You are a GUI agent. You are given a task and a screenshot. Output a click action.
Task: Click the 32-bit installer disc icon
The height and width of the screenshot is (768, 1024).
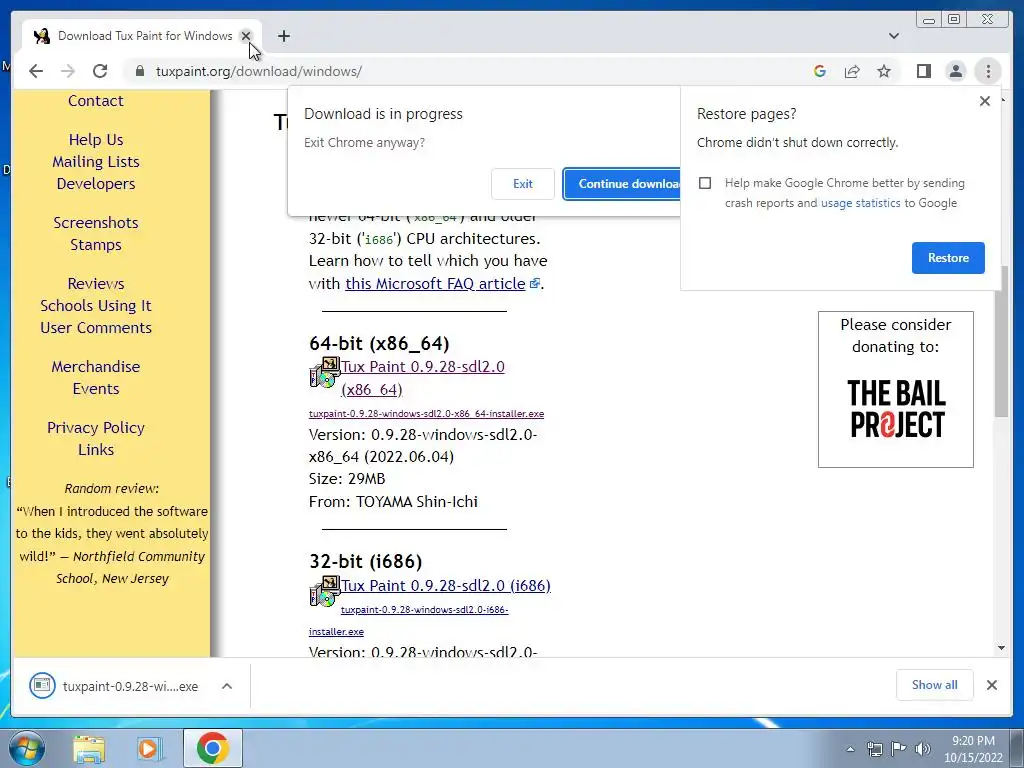point(325,591)
